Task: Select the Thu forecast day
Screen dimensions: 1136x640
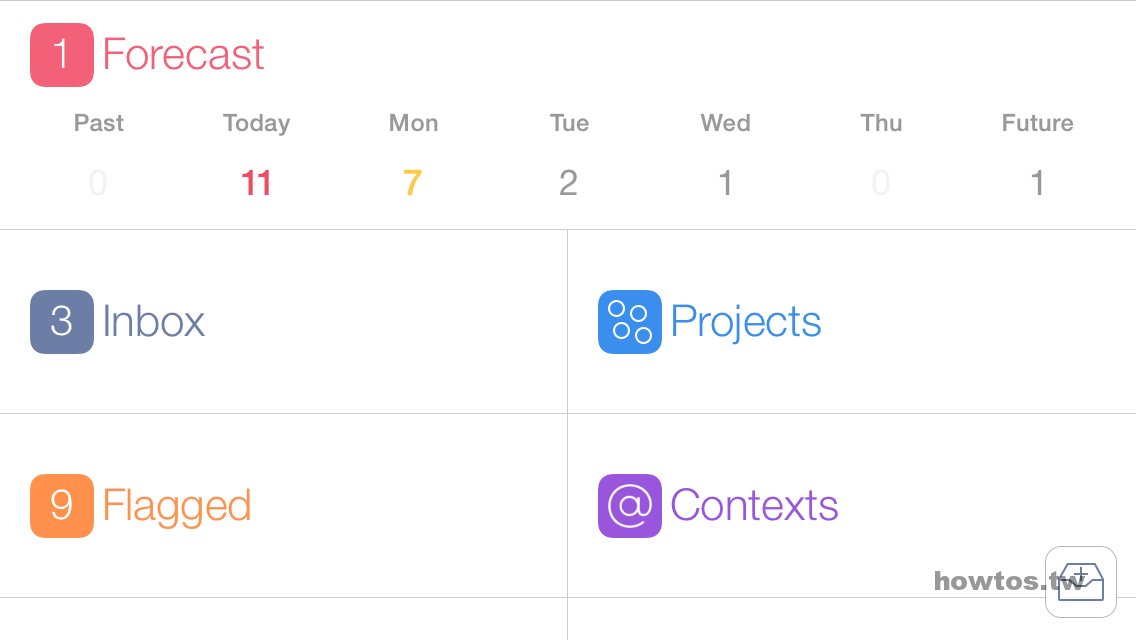Action: (881, 154)
